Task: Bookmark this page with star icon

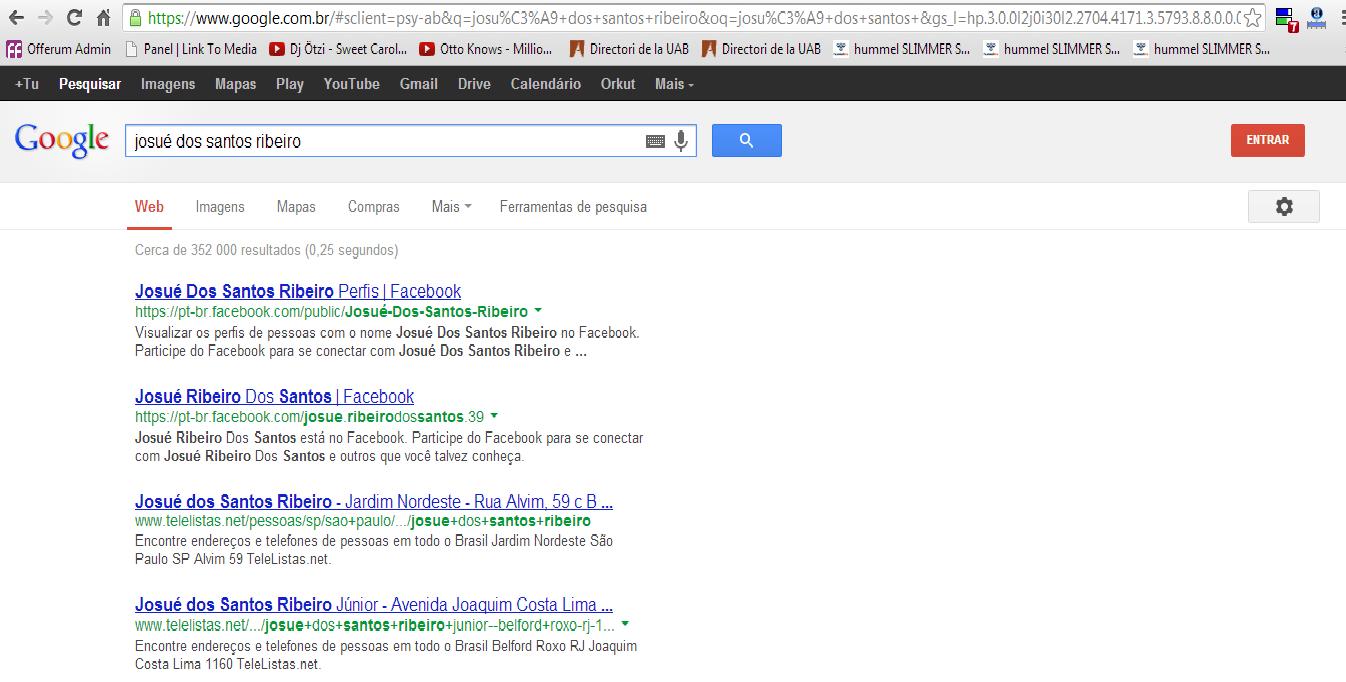Action: tap(1253, 18)
